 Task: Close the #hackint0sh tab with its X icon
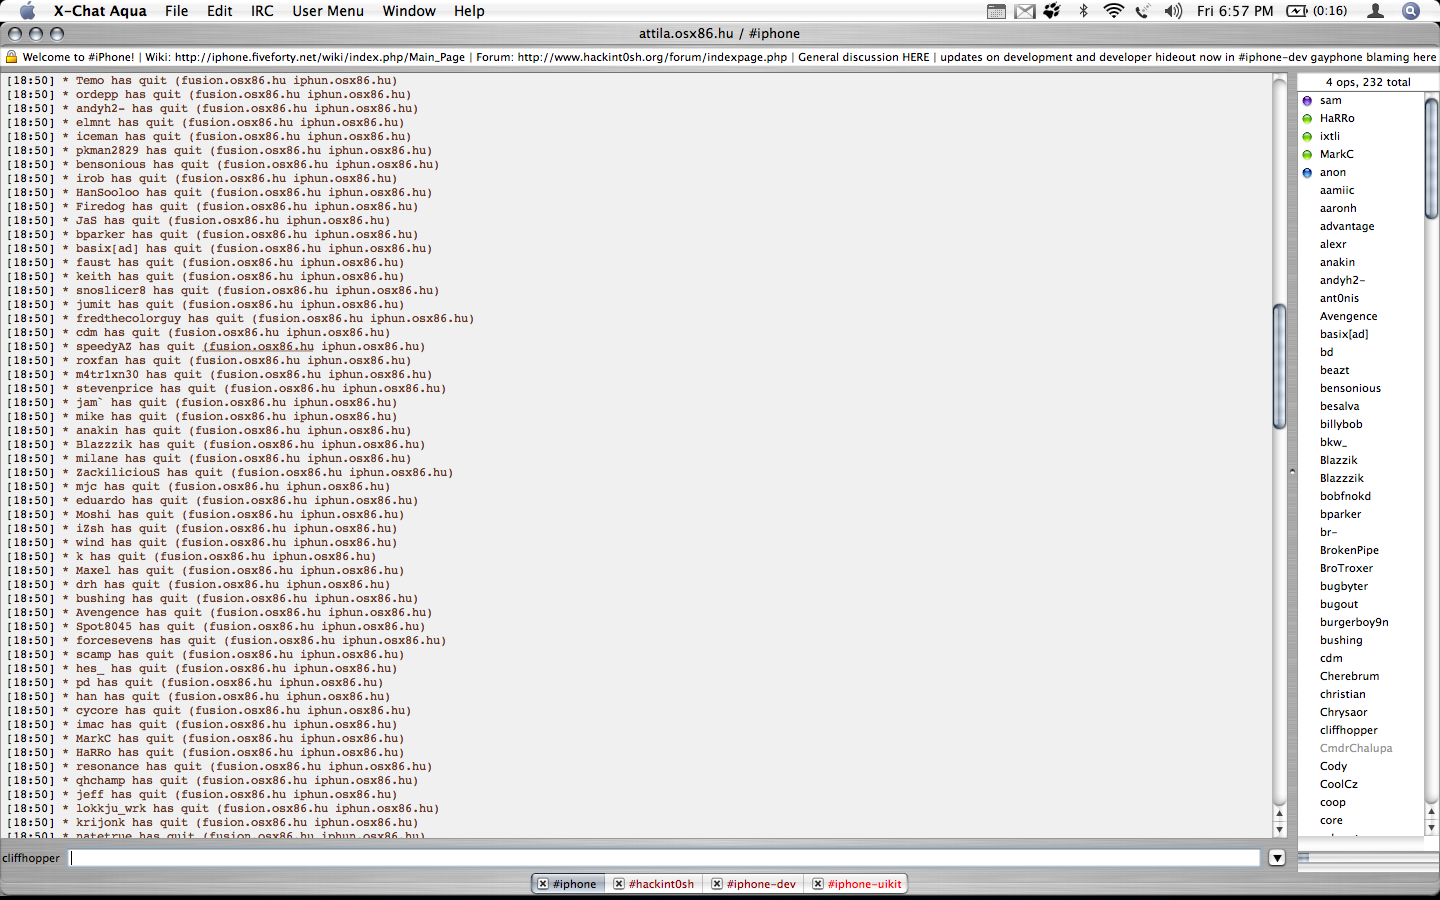coord(619,884)
